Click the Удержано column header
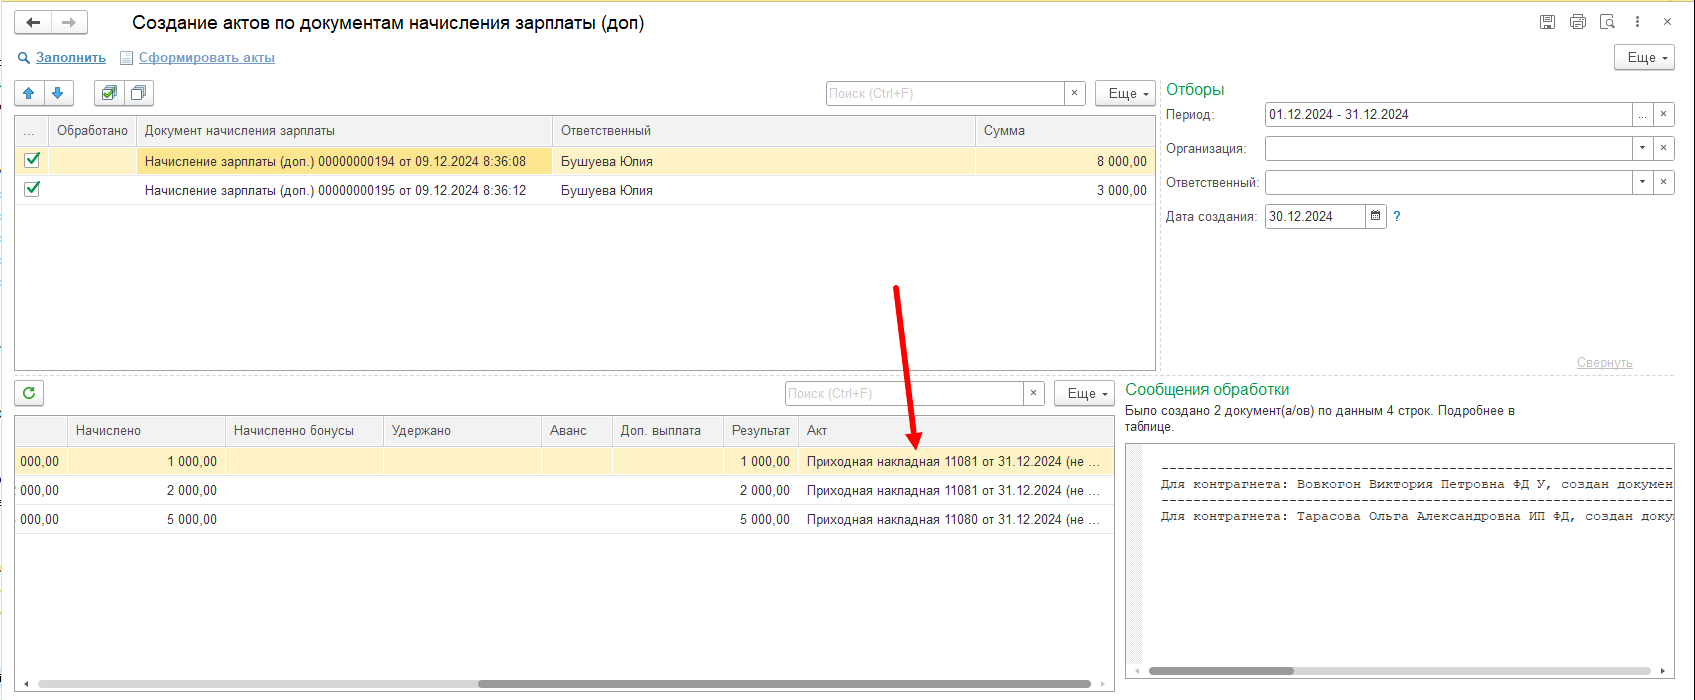 462,431
